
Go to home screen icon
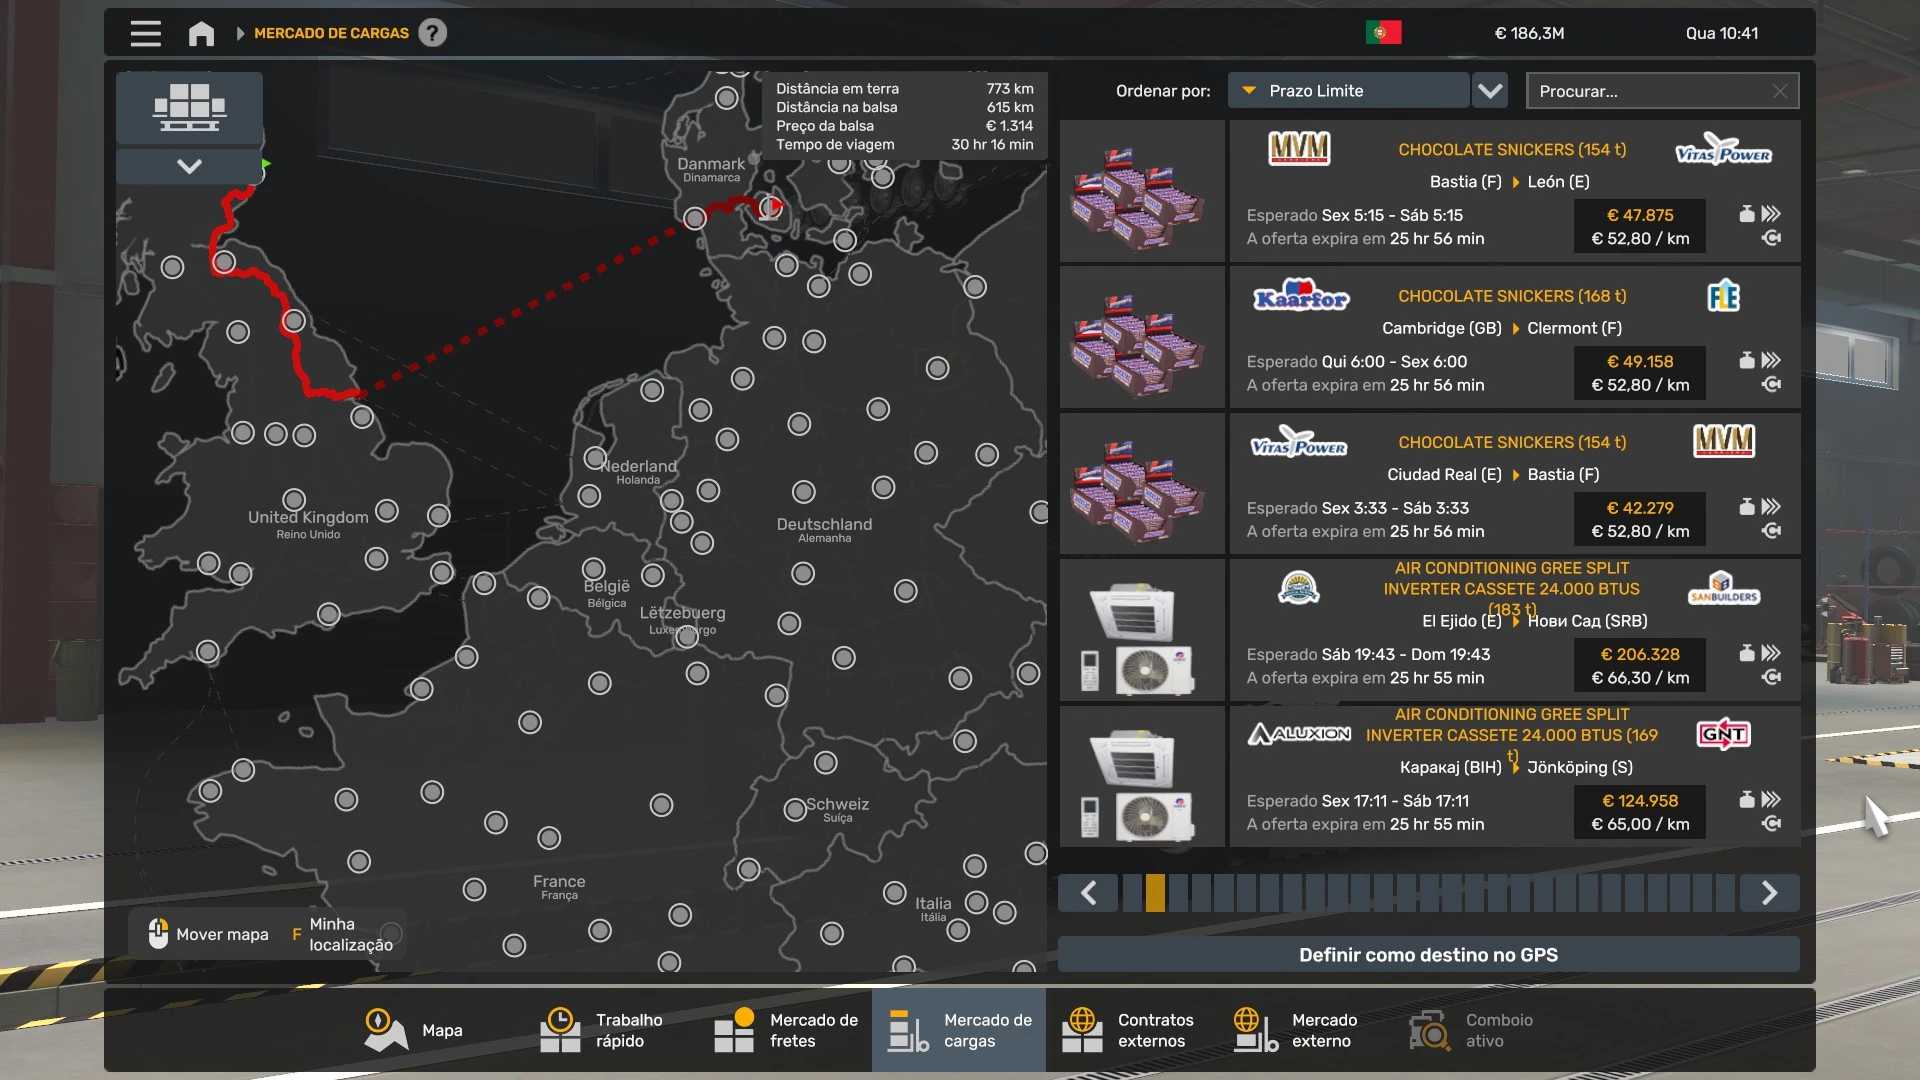[201, 33]
